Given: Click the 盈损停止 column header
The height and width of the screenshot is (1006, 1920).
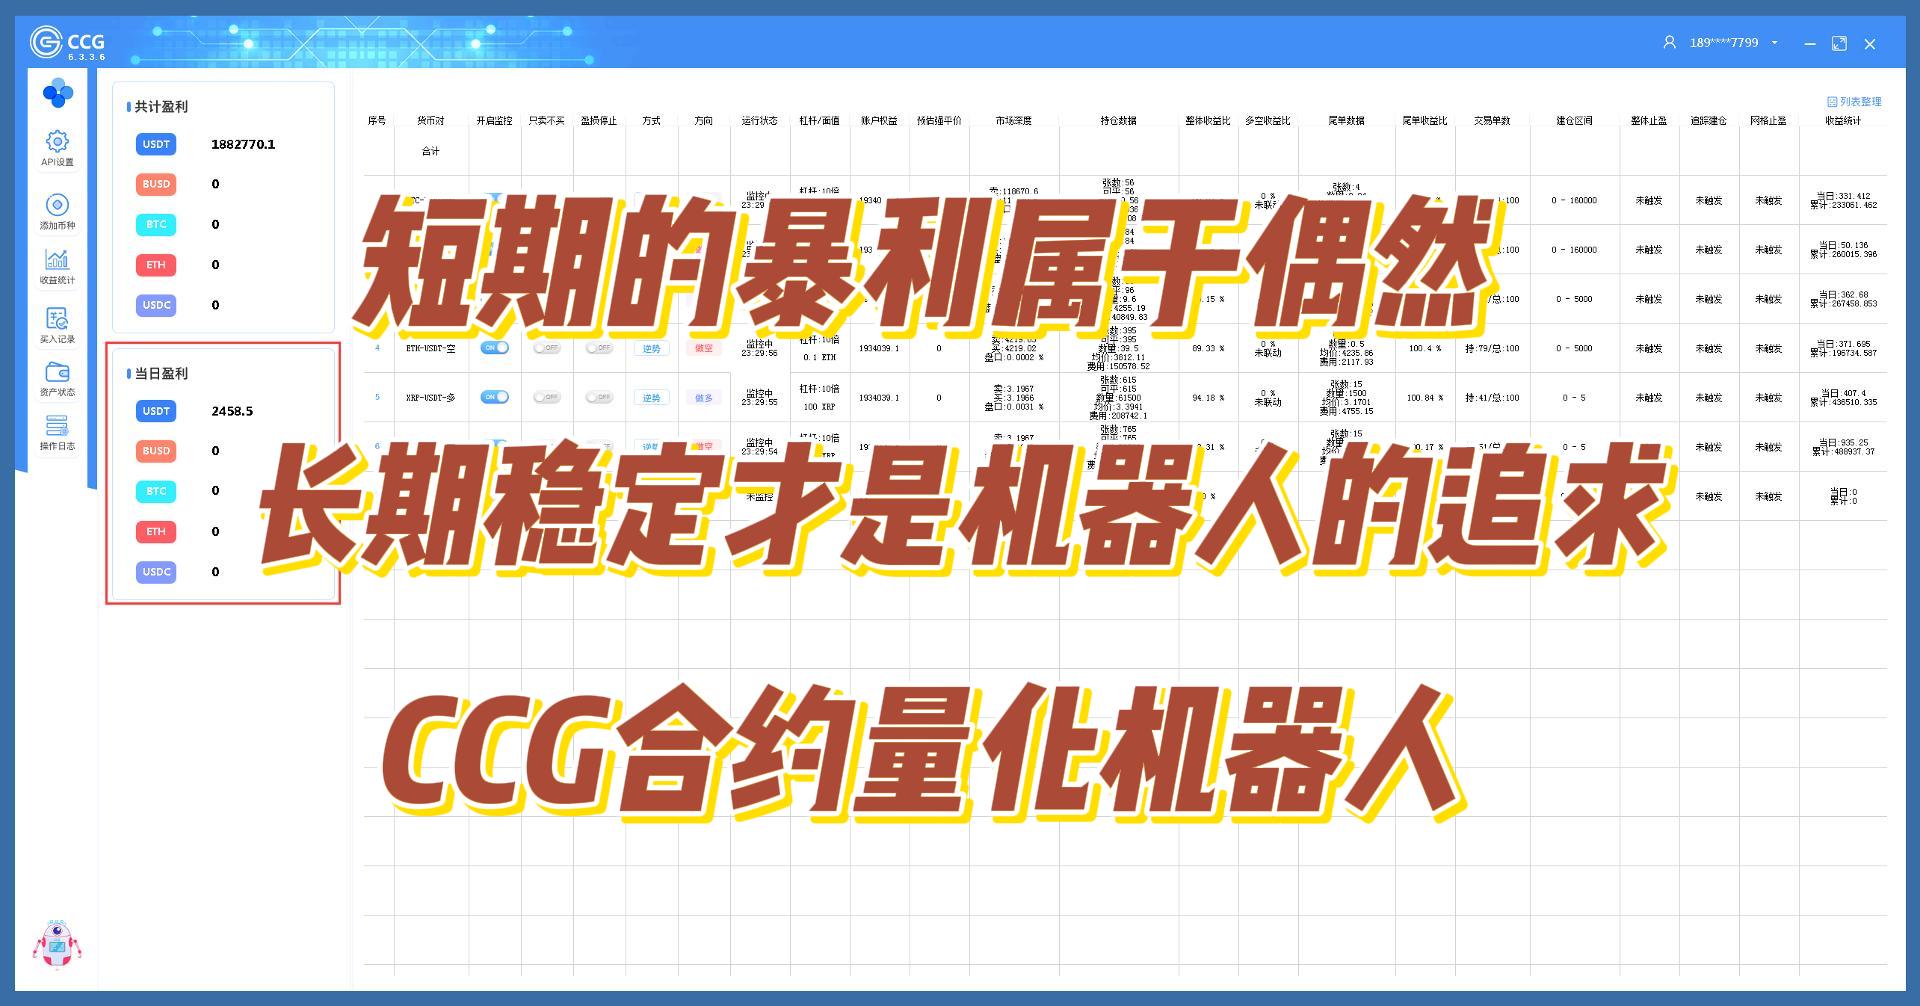Looking at the screenshot, I should (x=599, y=120).
